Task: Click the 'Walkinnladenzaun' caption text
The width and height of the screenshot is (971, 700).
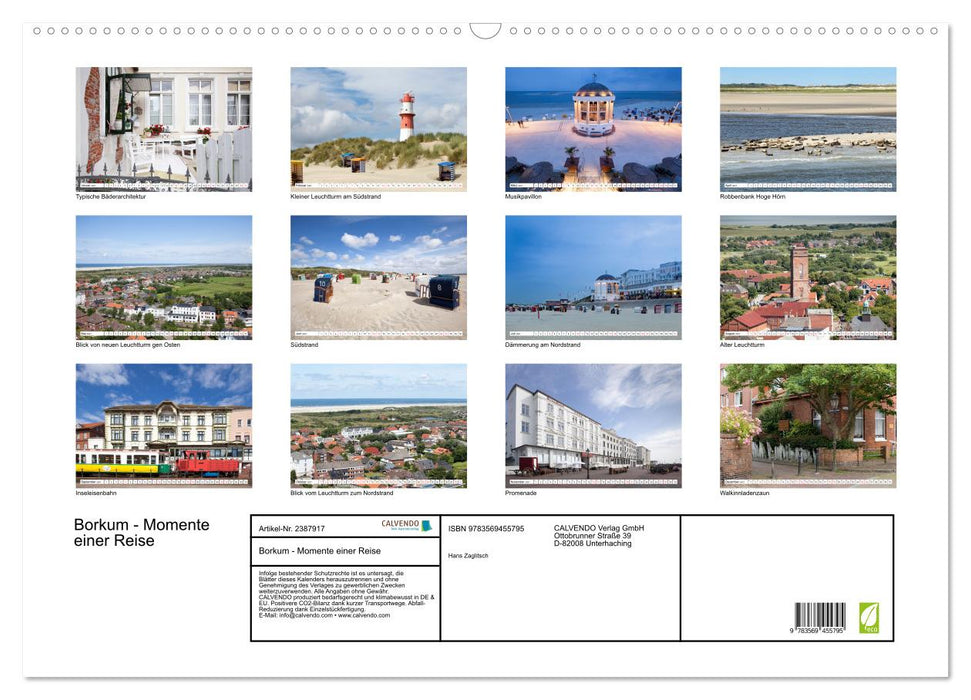Action: click(x=744, y=493)
